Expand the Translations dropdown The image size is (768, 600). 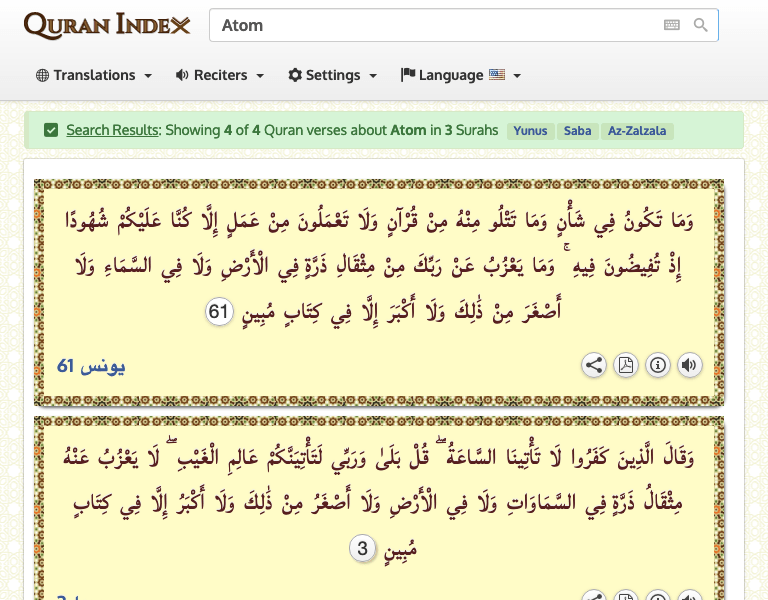point(94,75)
